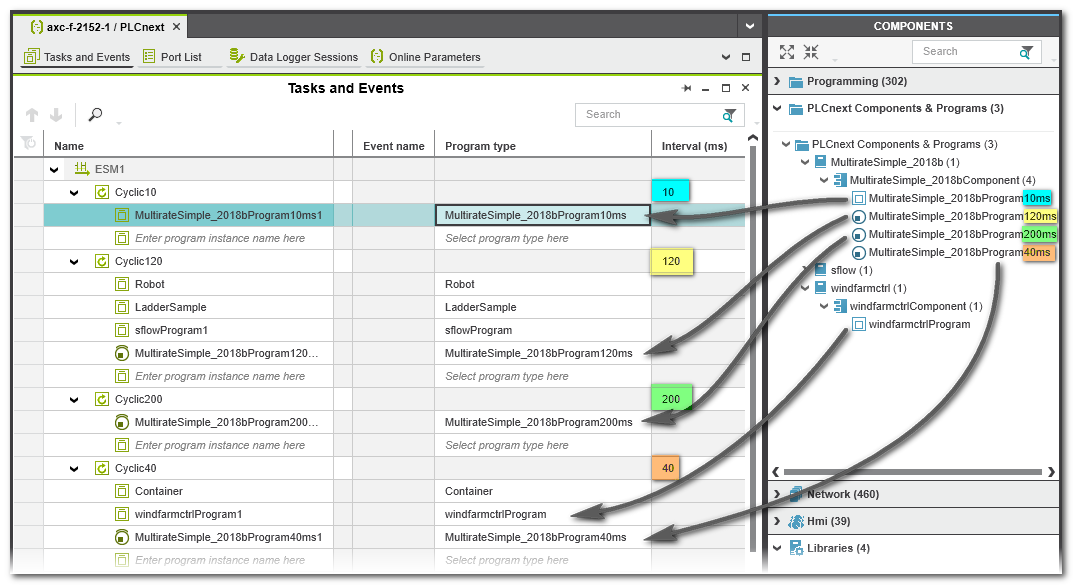
Task: Collapse the ESM1 node
Action: [54, 170]
